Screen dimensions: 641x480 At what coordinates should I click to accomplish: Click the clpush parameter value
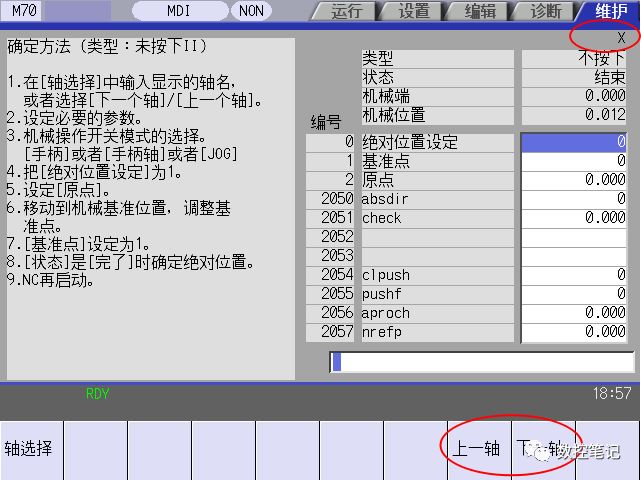tap(575, 275)
